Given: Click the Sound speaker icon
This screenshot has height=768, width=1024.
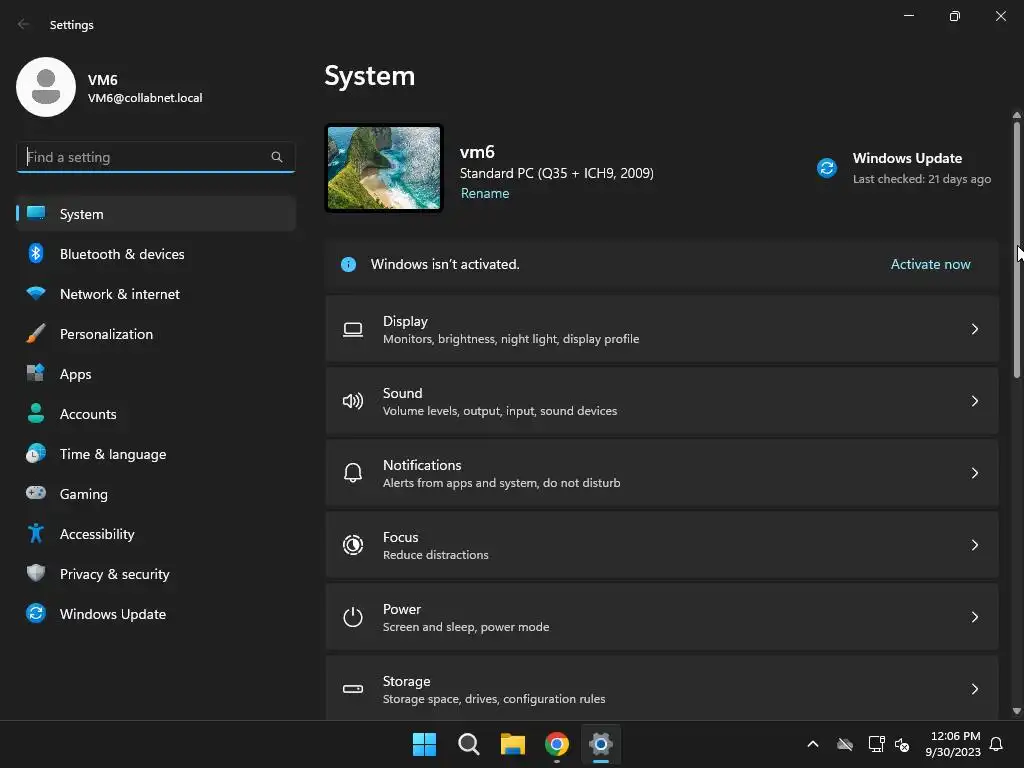Looking at the screenshot, I should pyautogui.click(x=353, y=401).
